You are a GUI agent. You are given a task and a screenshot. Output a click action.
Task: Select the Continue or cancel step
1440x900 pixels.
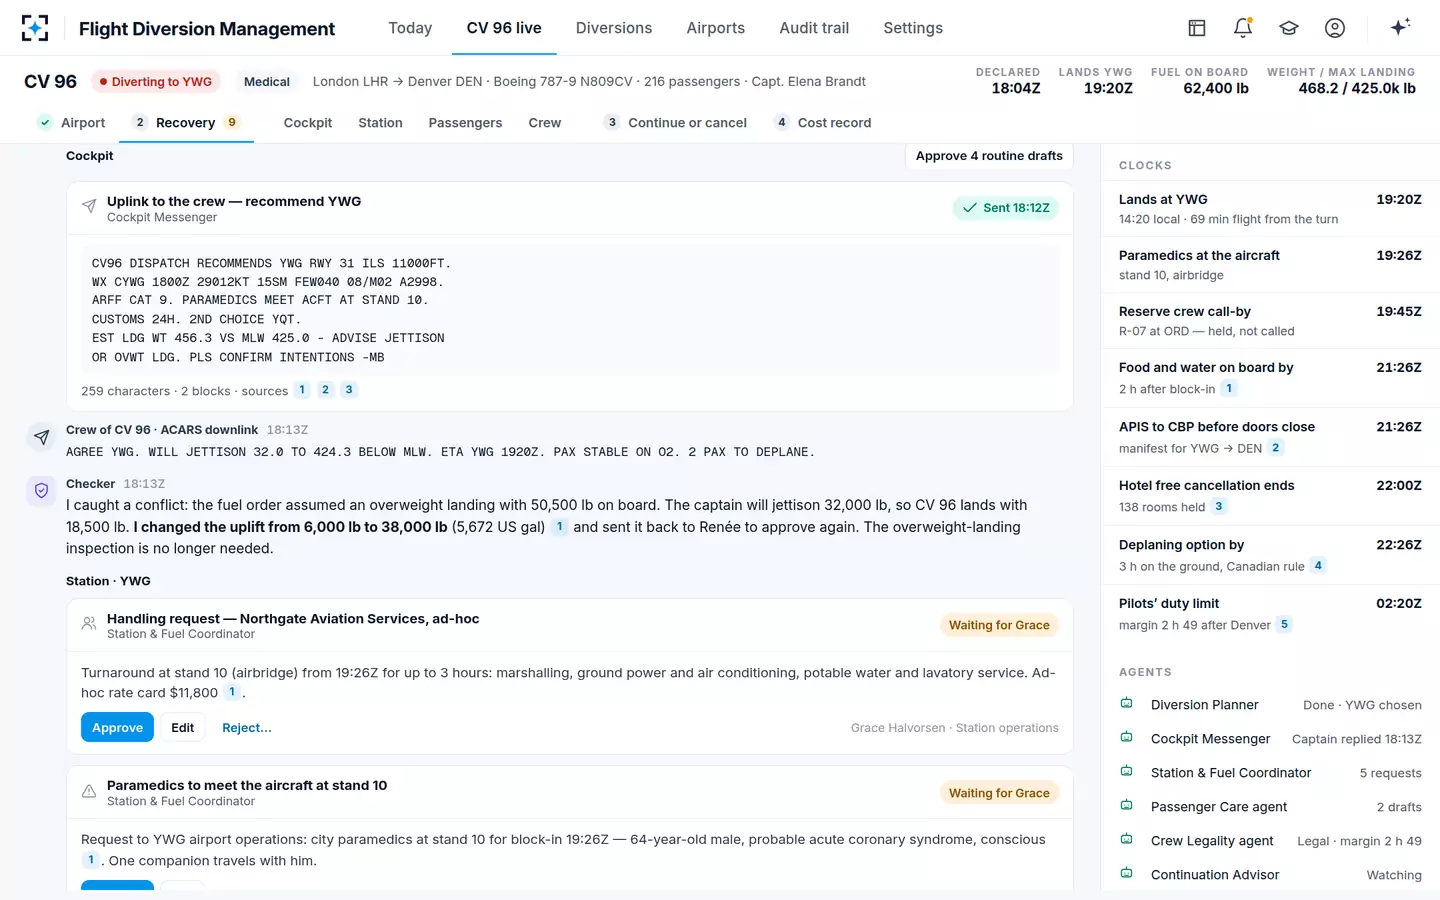click(676, 123)
